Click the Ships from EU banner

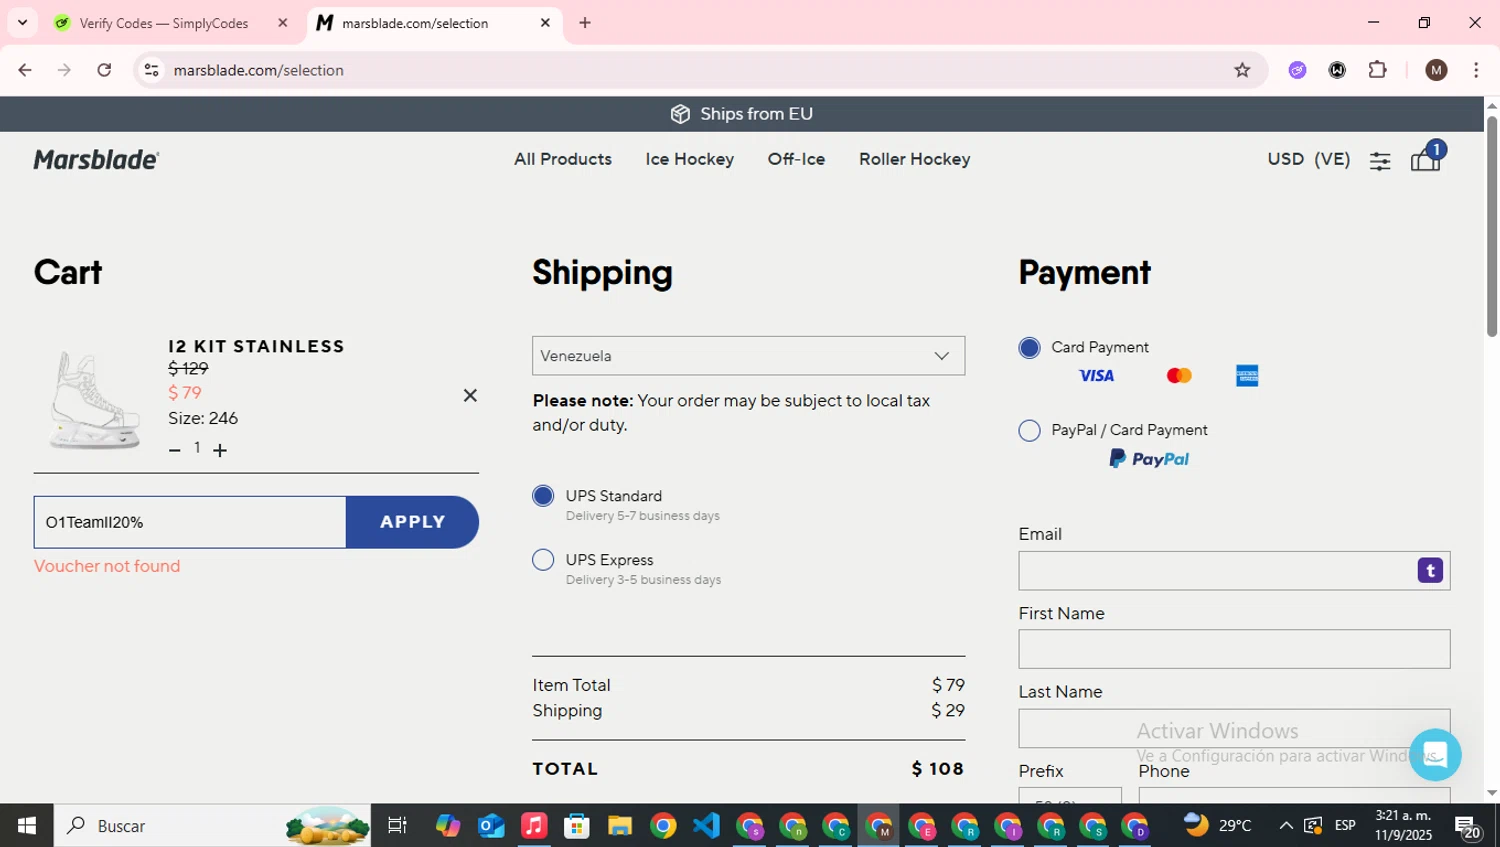point(742,114)
